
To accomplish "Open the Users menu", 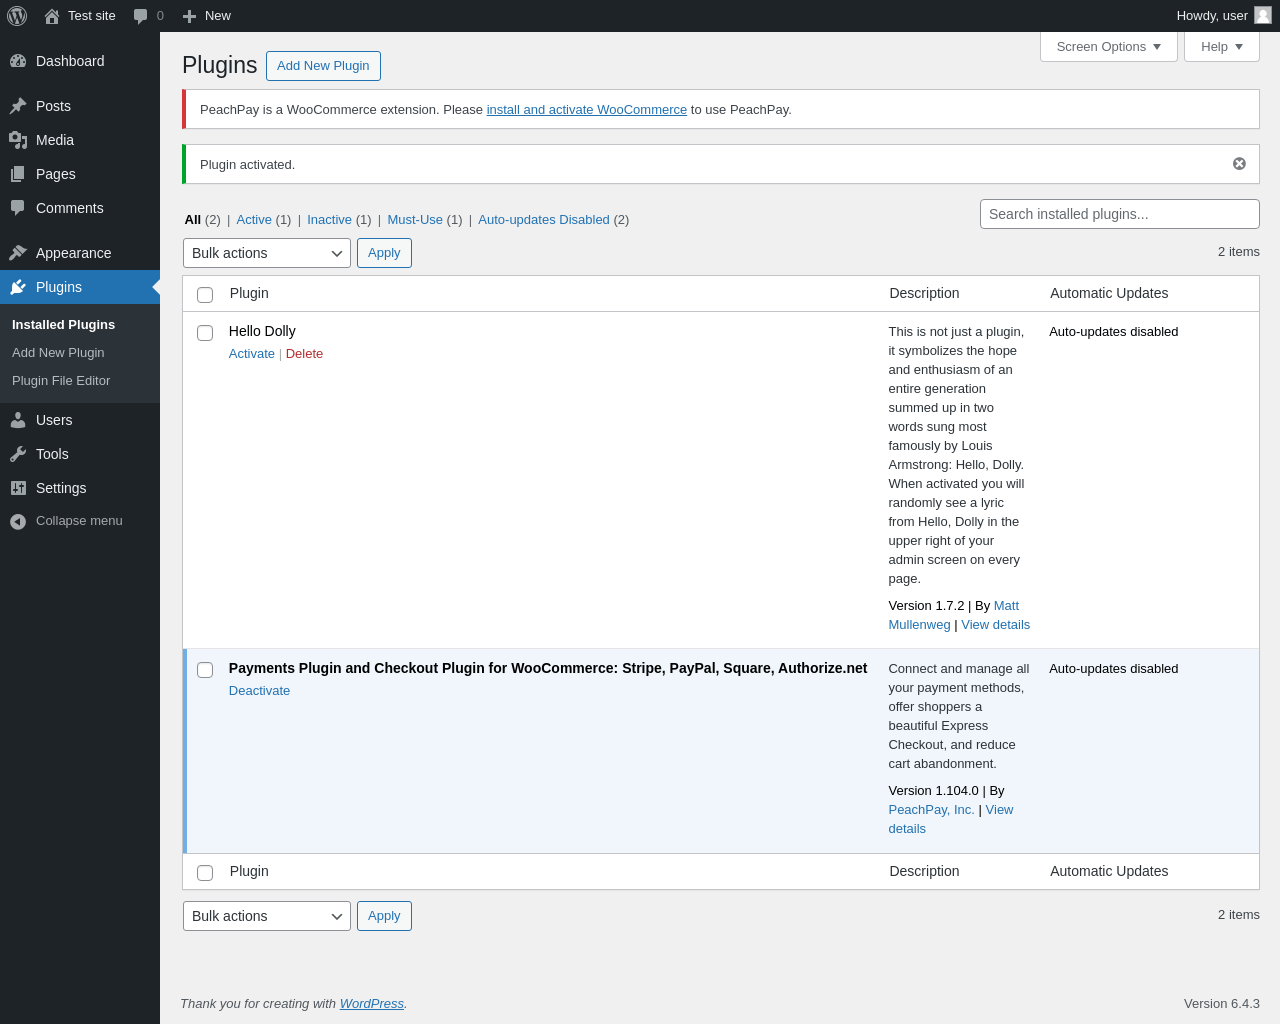I will point(80,420).
